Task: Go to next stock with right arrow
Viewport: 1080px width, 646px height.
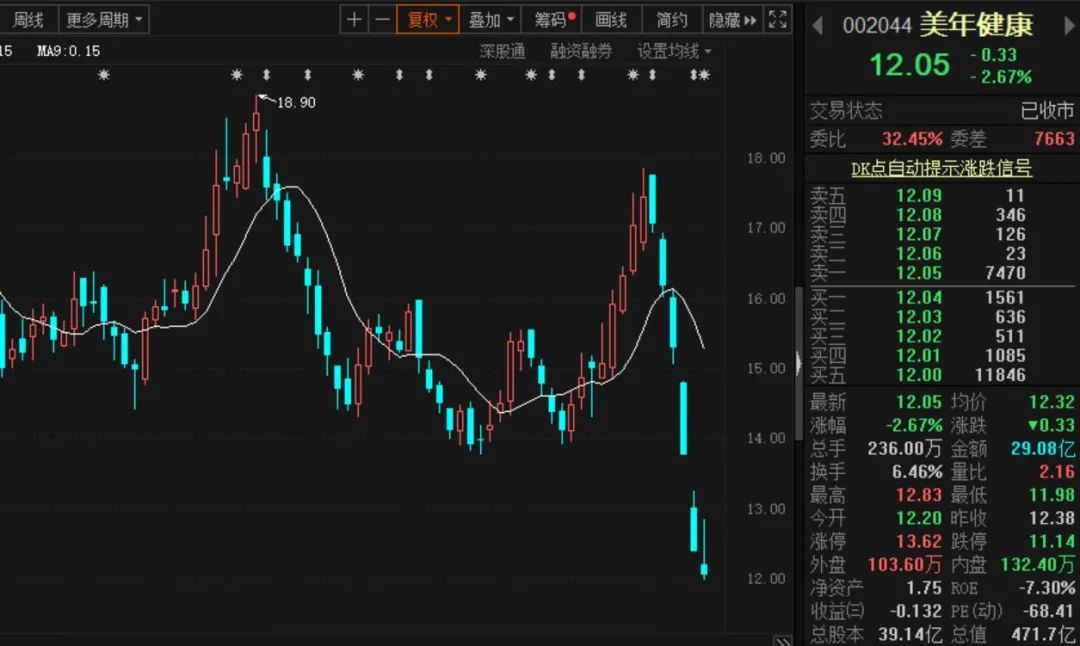Action: coord(1064,26)
